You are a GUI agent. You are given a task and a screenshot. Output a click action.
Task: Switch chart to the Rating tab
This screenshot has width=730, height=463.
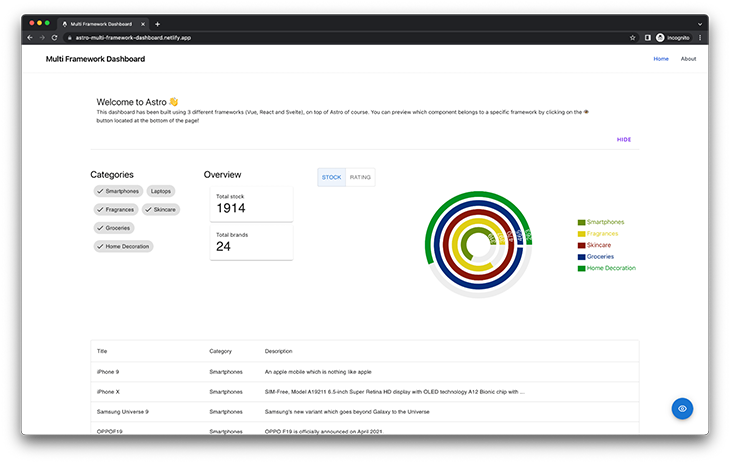[x=360, y=177]
